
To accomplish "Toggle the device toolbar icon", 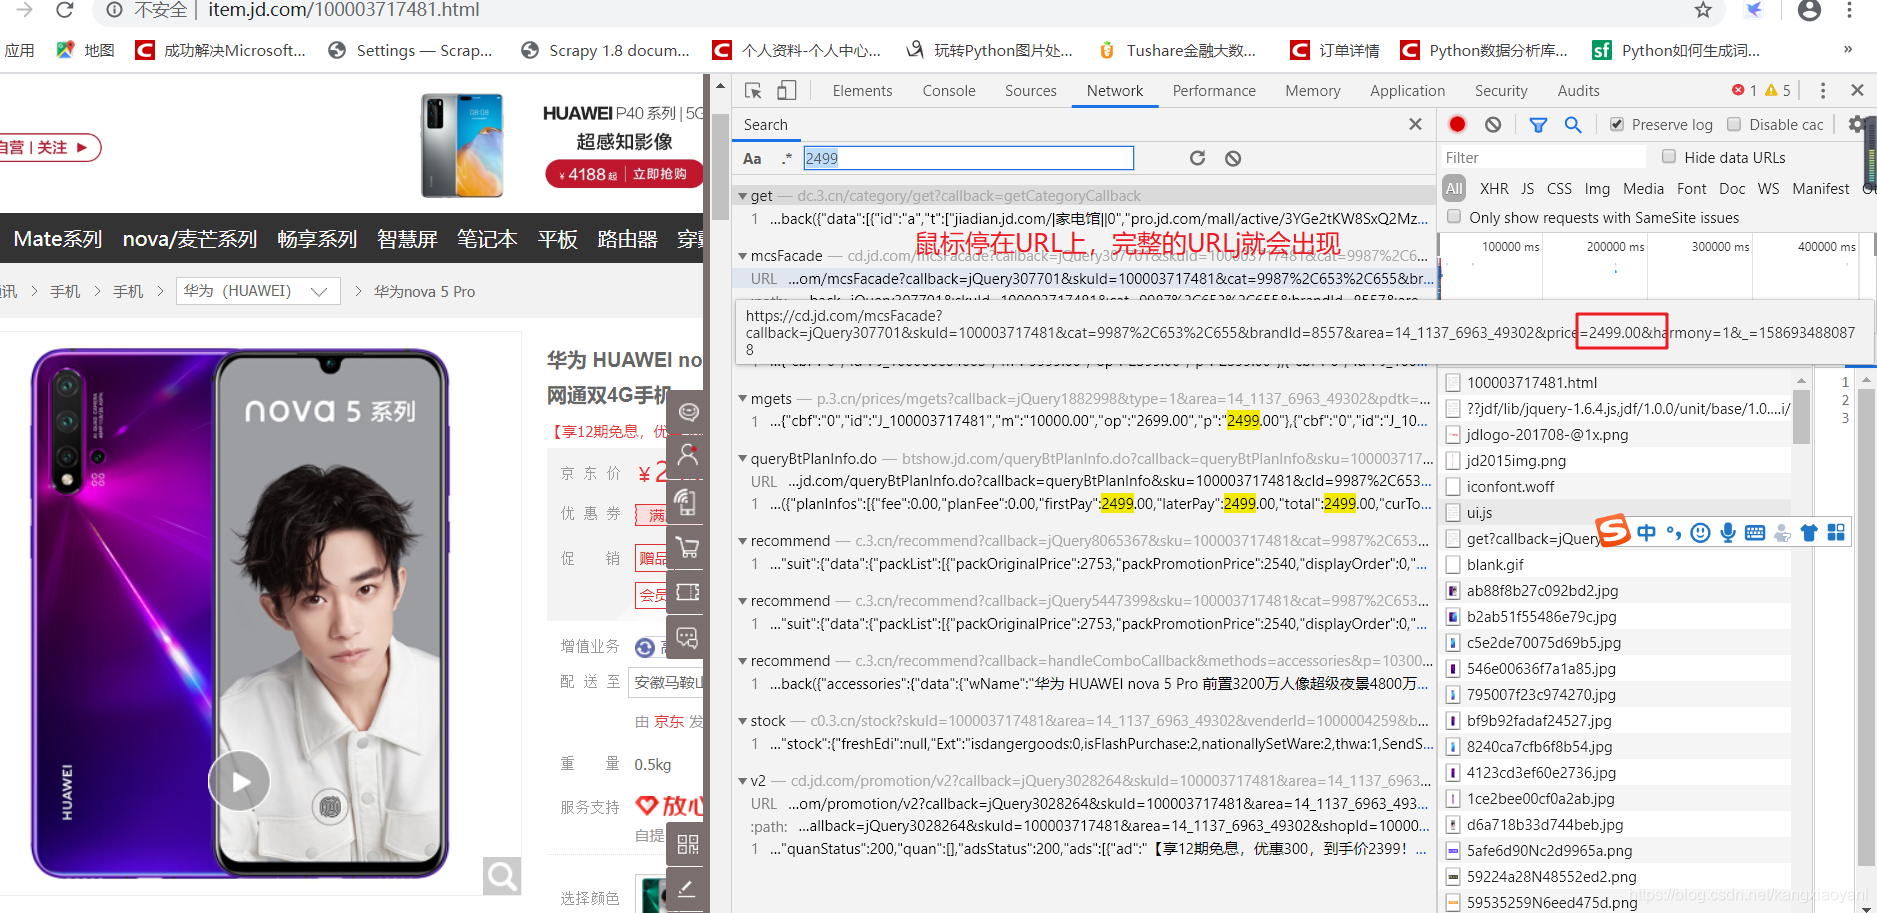I will click(x=787, y=91).
